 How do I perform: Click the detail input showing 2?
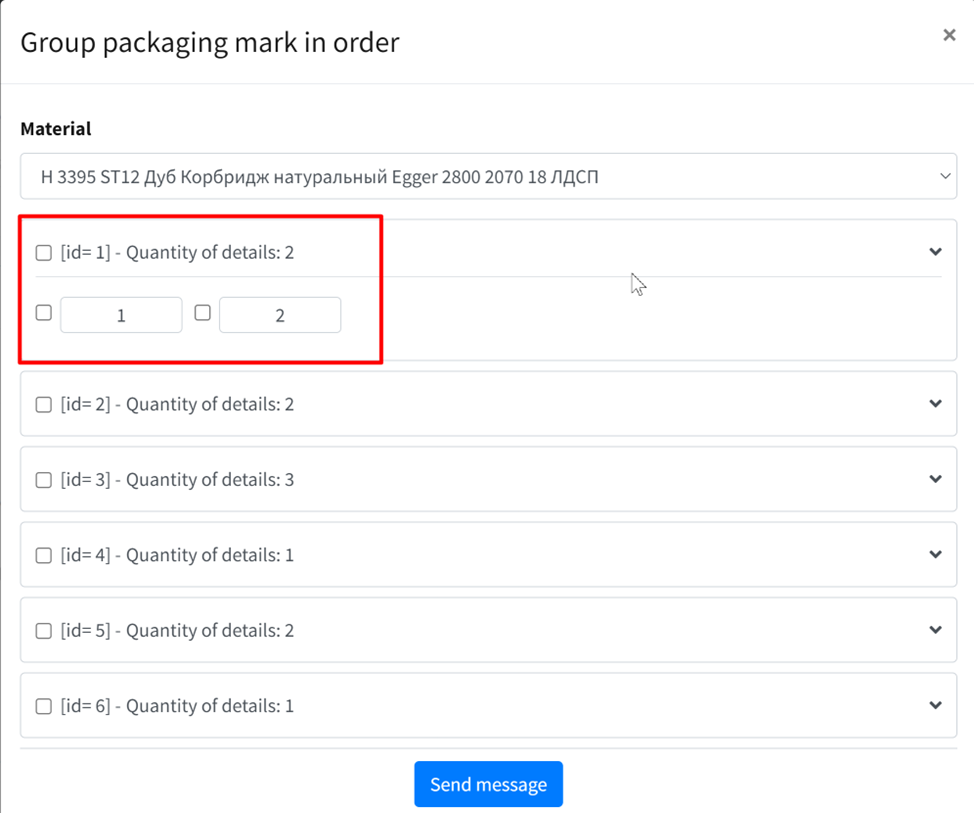pos(280,315)
